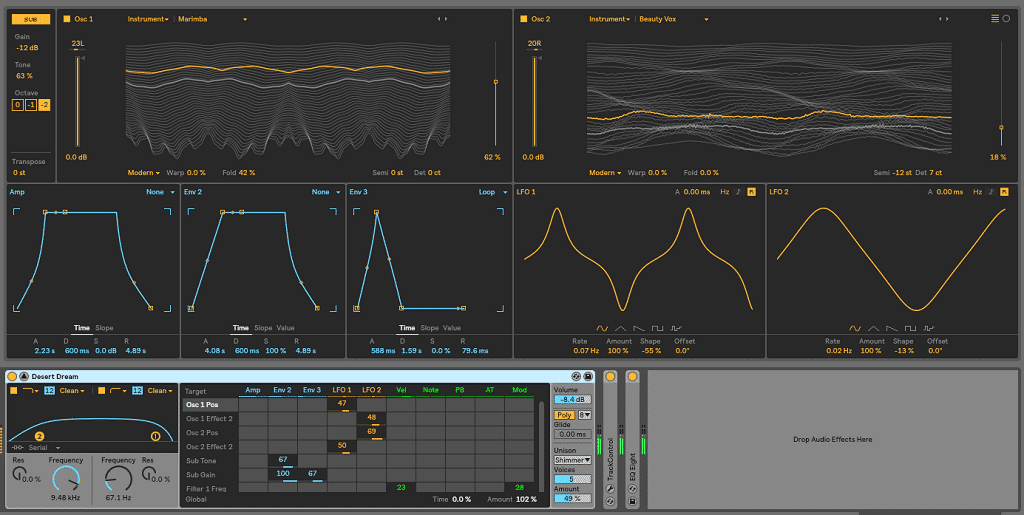The image size is (1024, 515).
Task: Open Unison Shimmer mode dropdown
Action: [573, 460]
